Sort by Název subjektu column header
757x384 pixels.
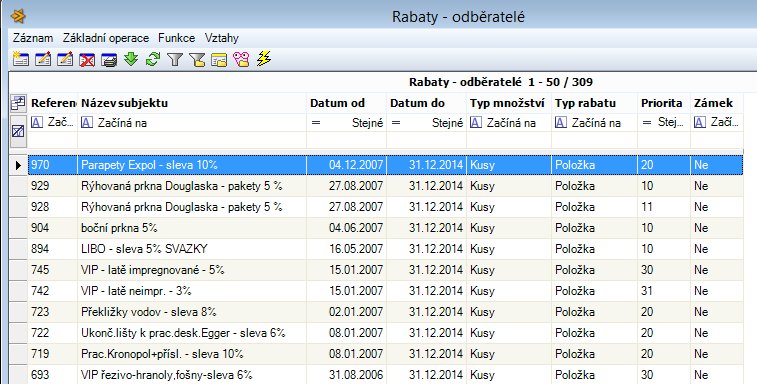click(192, 103)
